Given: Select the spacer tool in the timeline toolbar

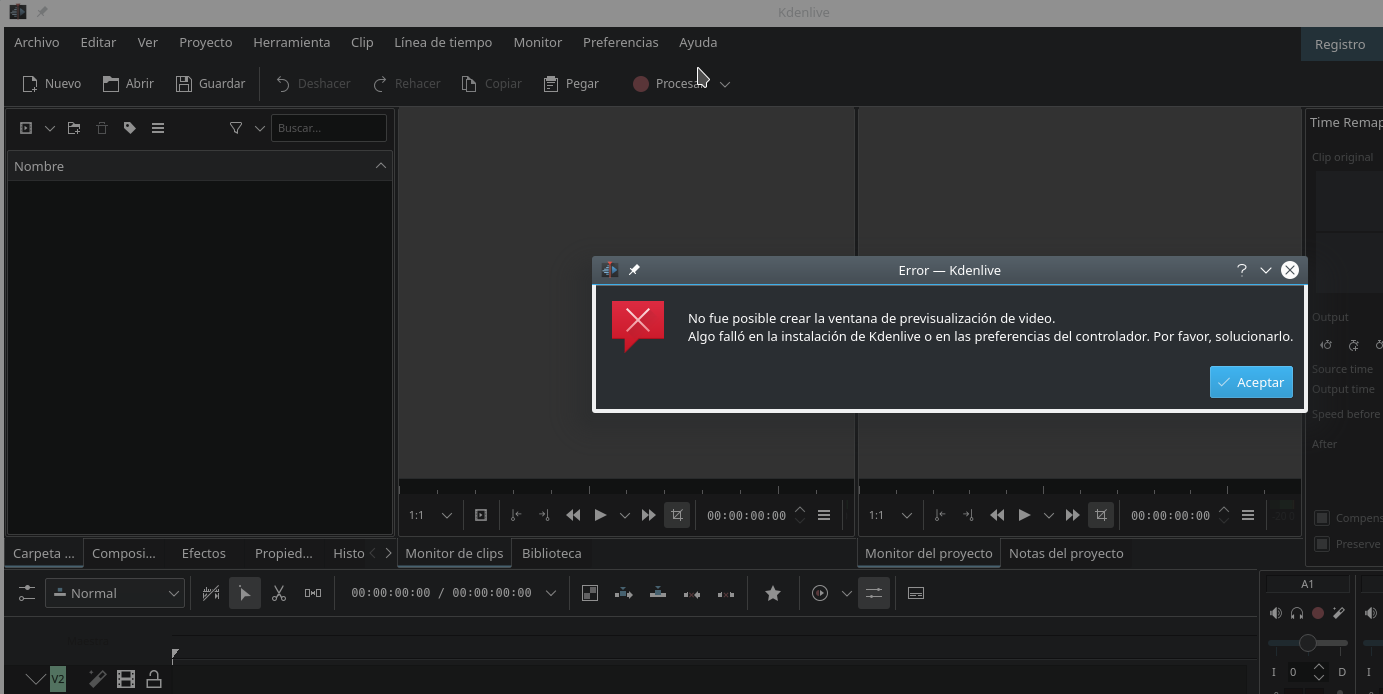Looking at the screenshot, I should point(313,593).
